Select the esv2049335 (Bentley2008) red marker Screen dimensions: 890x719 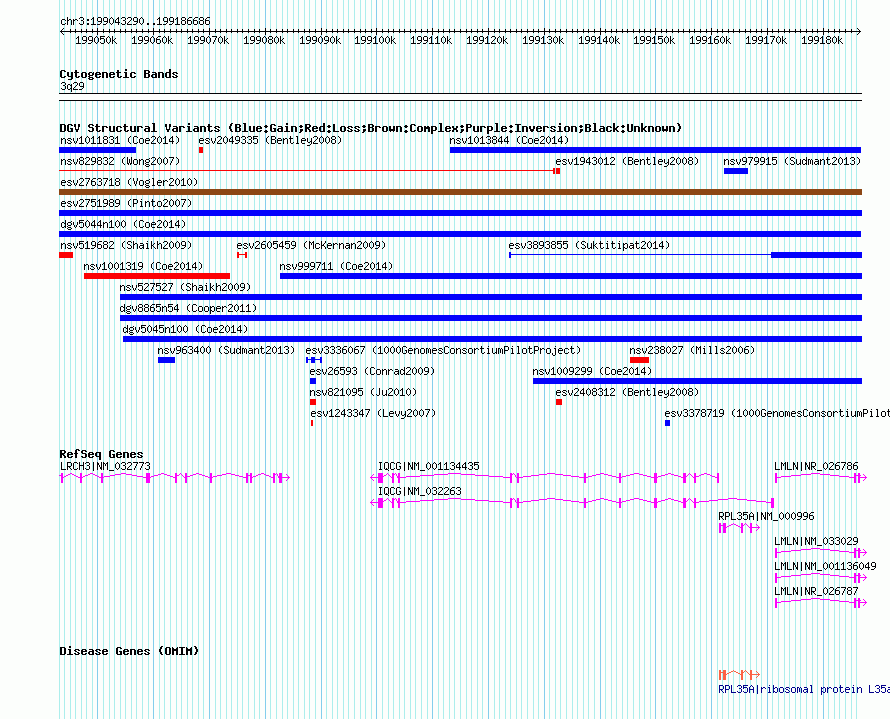[201, 150]
